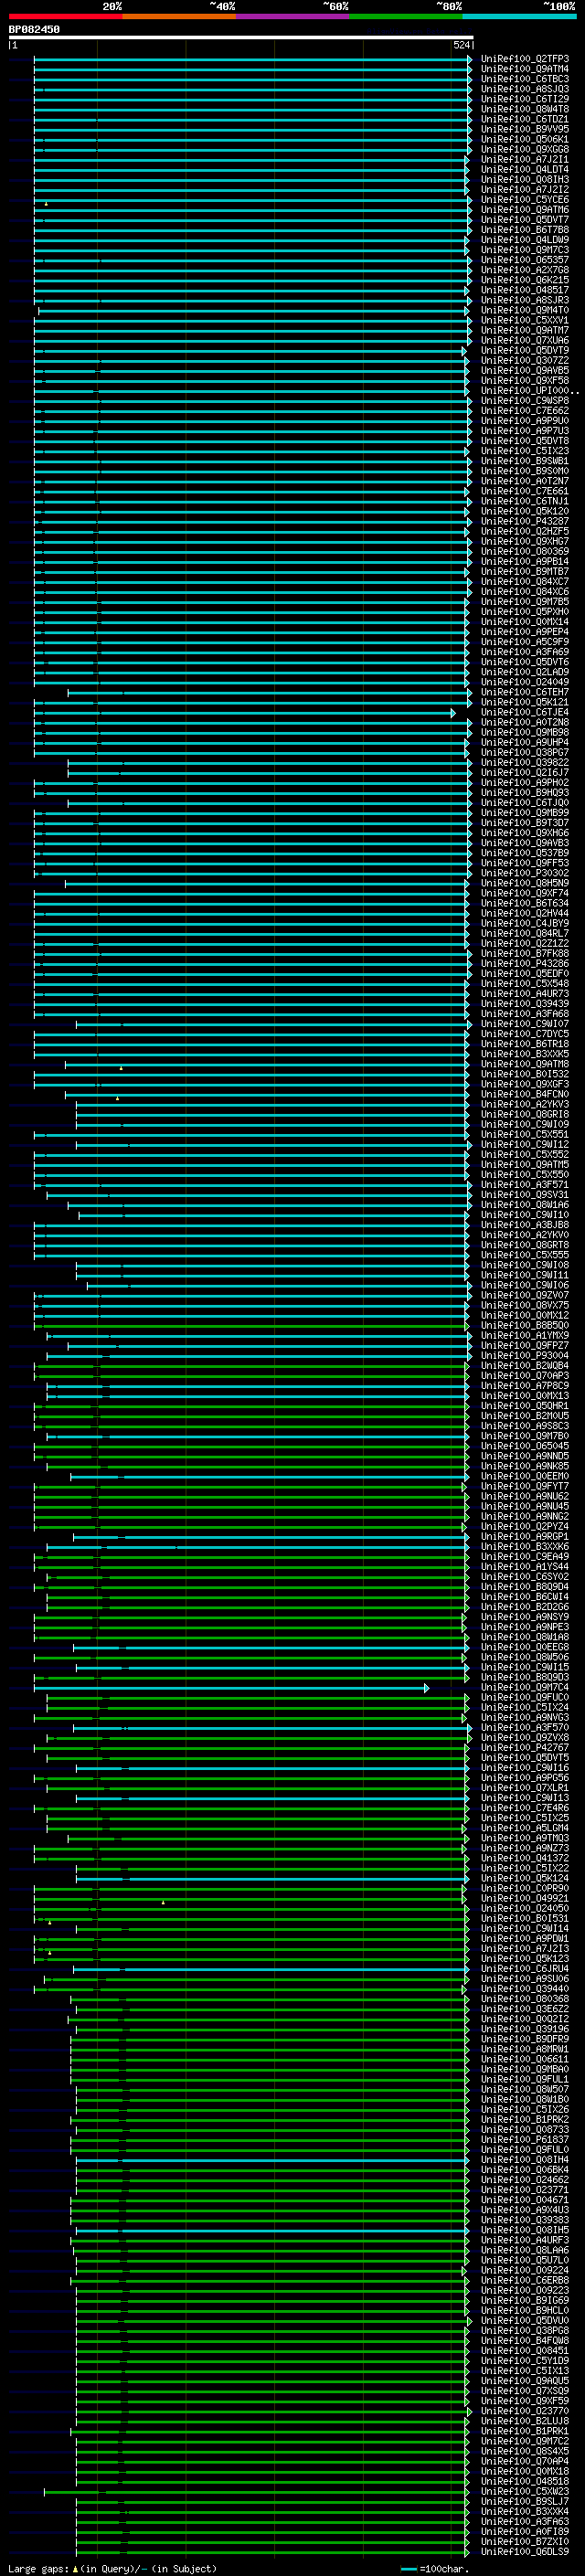The width and height of the screenshot is (585, 2576).
Task: Click the green ~80% identity legend segment
Action: point(406,16)
